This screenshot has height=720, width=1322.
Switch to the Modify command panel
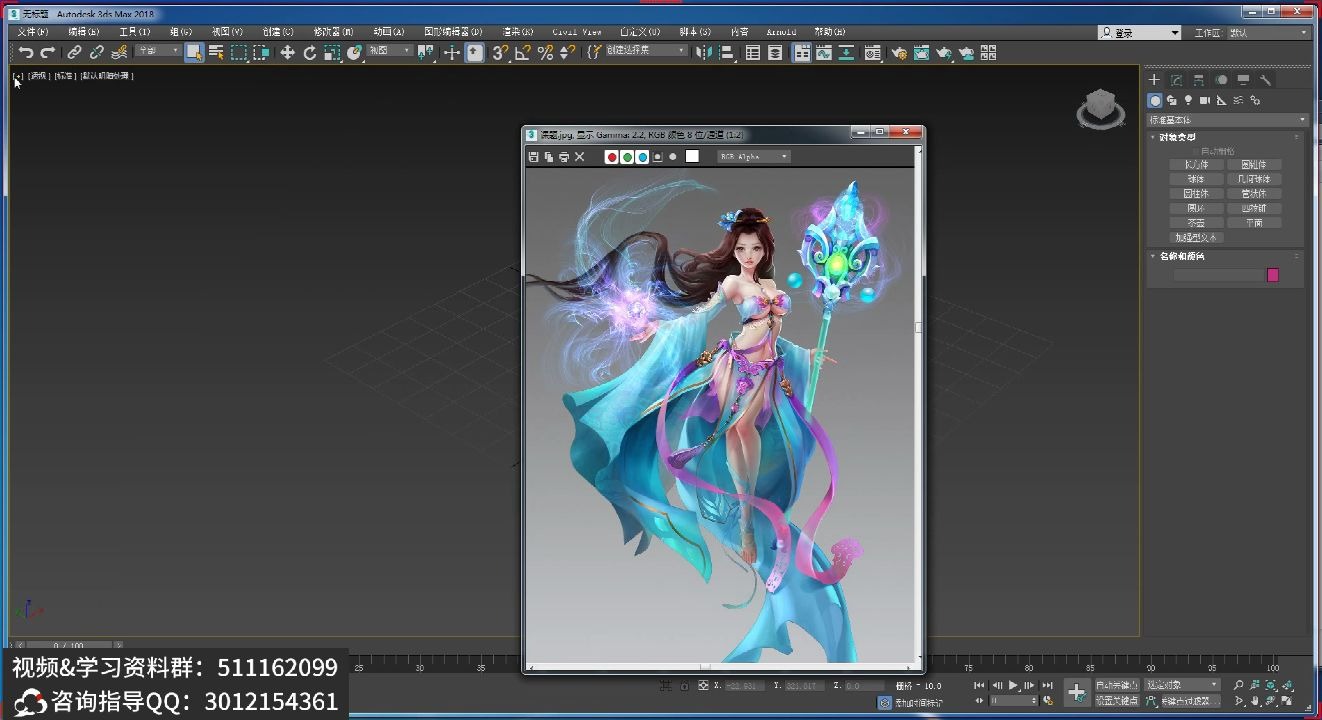click(1175, 80)
